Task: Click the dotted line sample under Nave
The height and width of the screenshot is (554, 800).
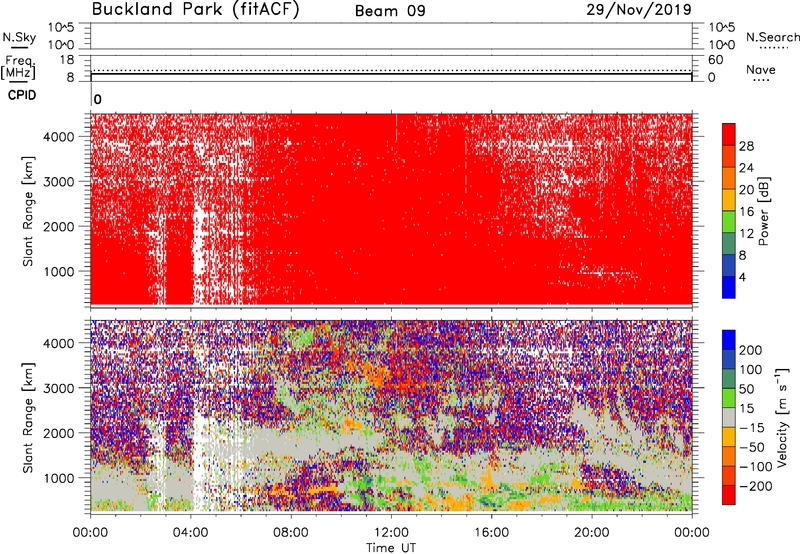Action: [x=761, y=81]
